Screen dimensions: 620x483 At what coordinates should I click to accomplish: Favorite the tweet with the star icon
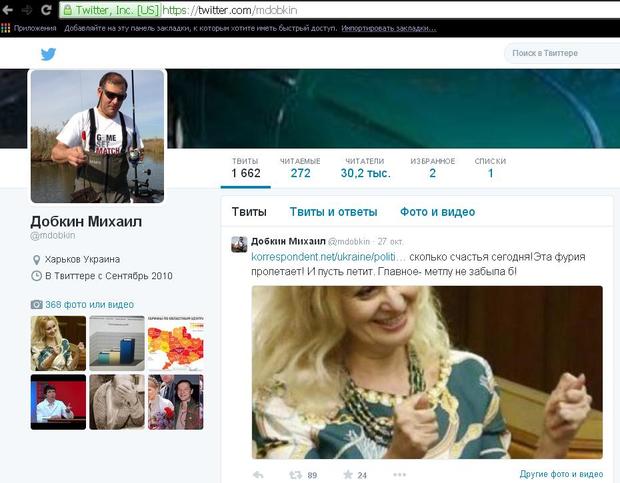[348, 474]
